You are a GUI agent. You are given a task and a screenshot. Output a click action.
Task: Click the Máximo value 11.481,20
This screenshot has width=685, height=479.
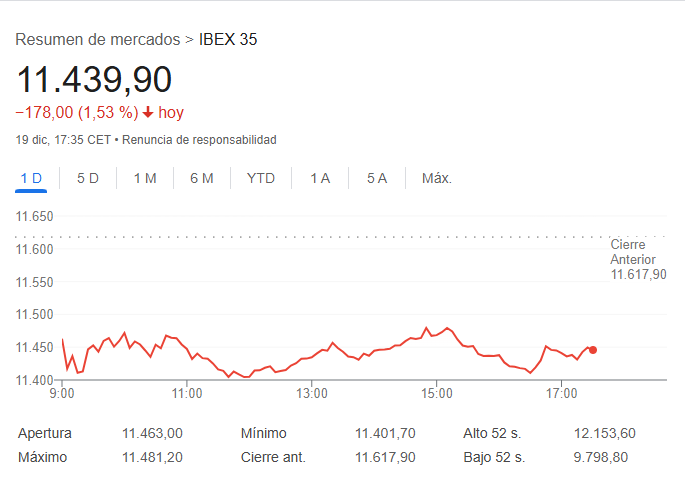152,457
